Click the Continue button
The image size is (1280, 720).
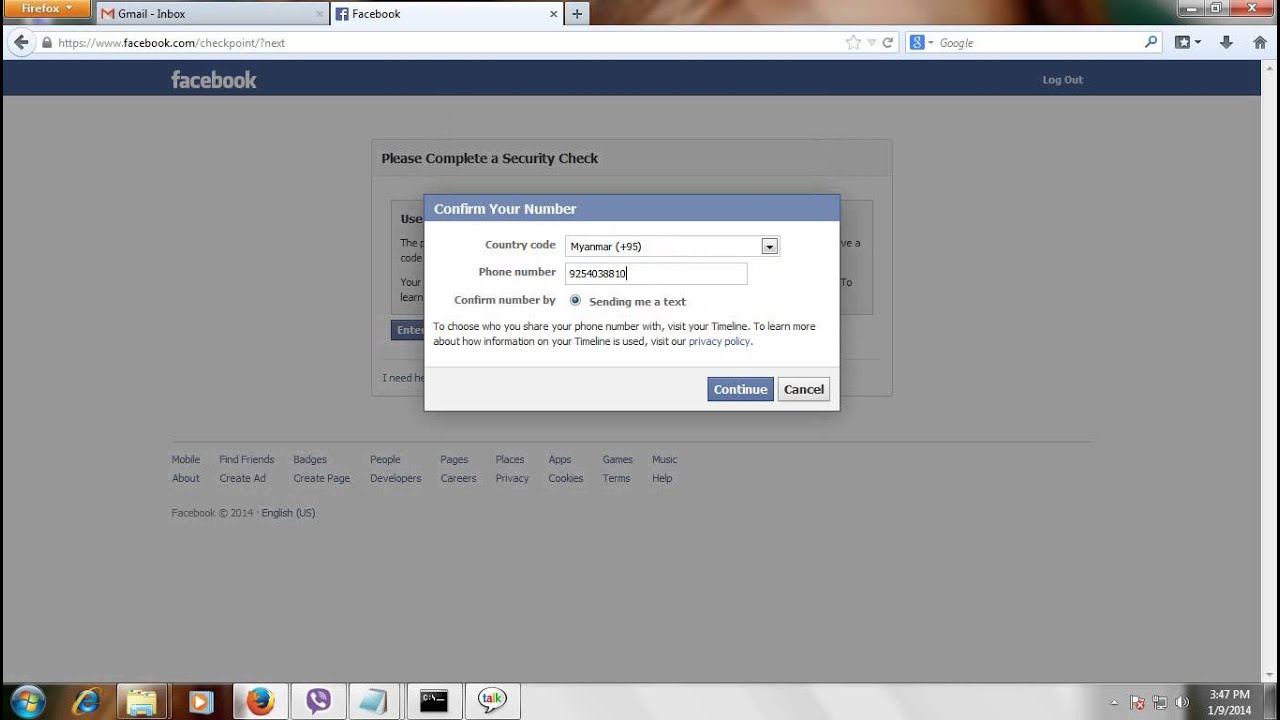pyautogui.click(x=740, y=389)
